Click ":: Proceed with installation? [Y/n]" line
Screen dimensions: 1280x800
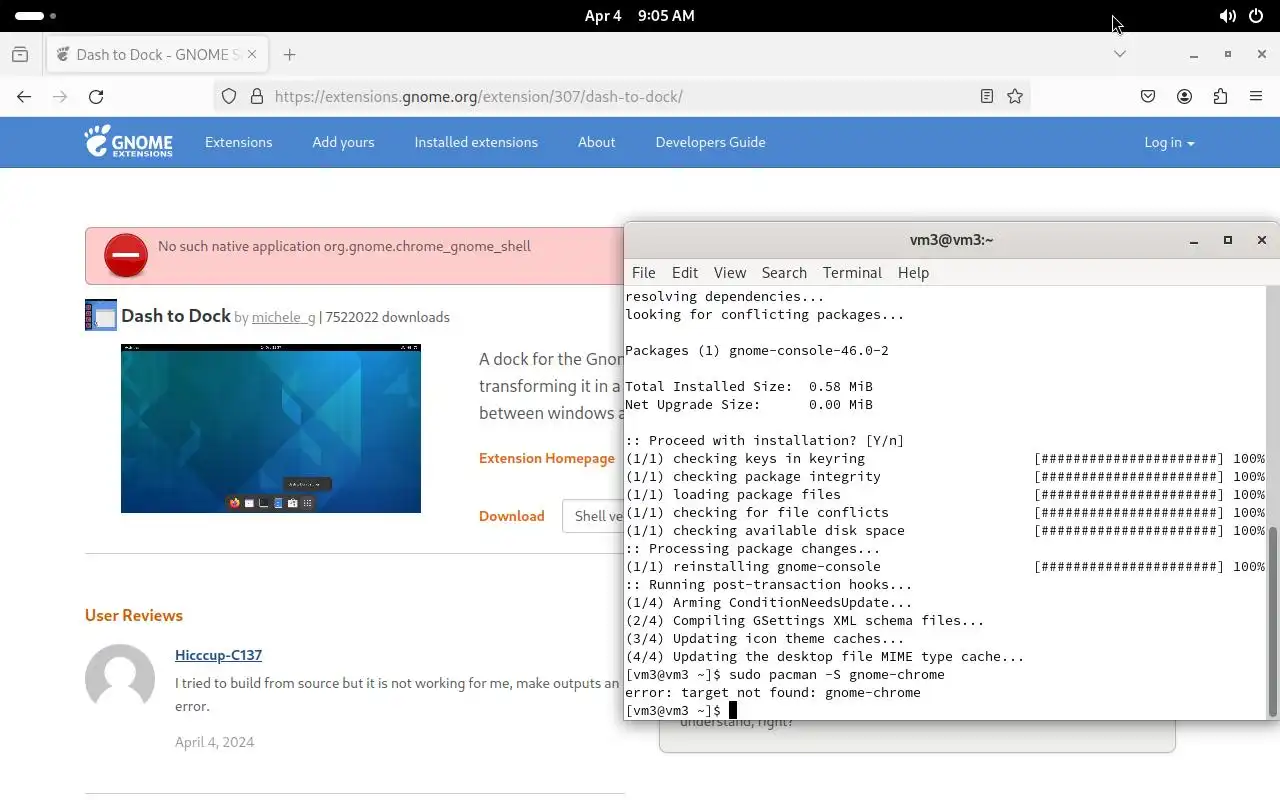click(x=765, y=441)
